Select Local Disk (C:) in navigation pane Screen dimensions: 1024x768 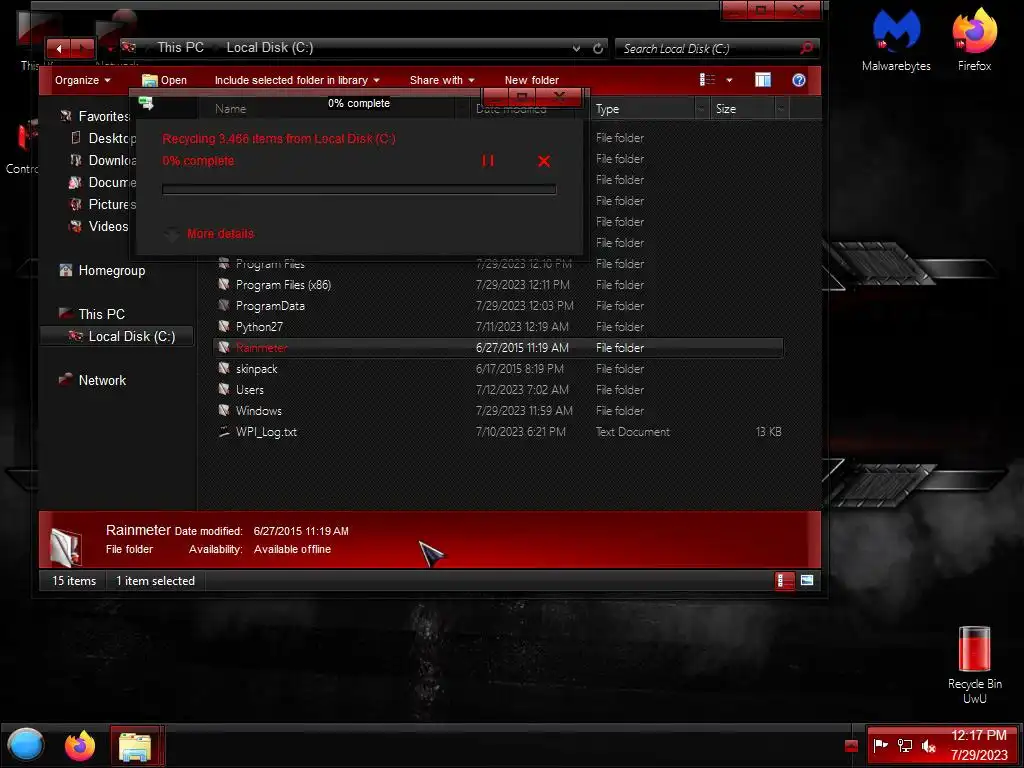[x=118, y=336]
